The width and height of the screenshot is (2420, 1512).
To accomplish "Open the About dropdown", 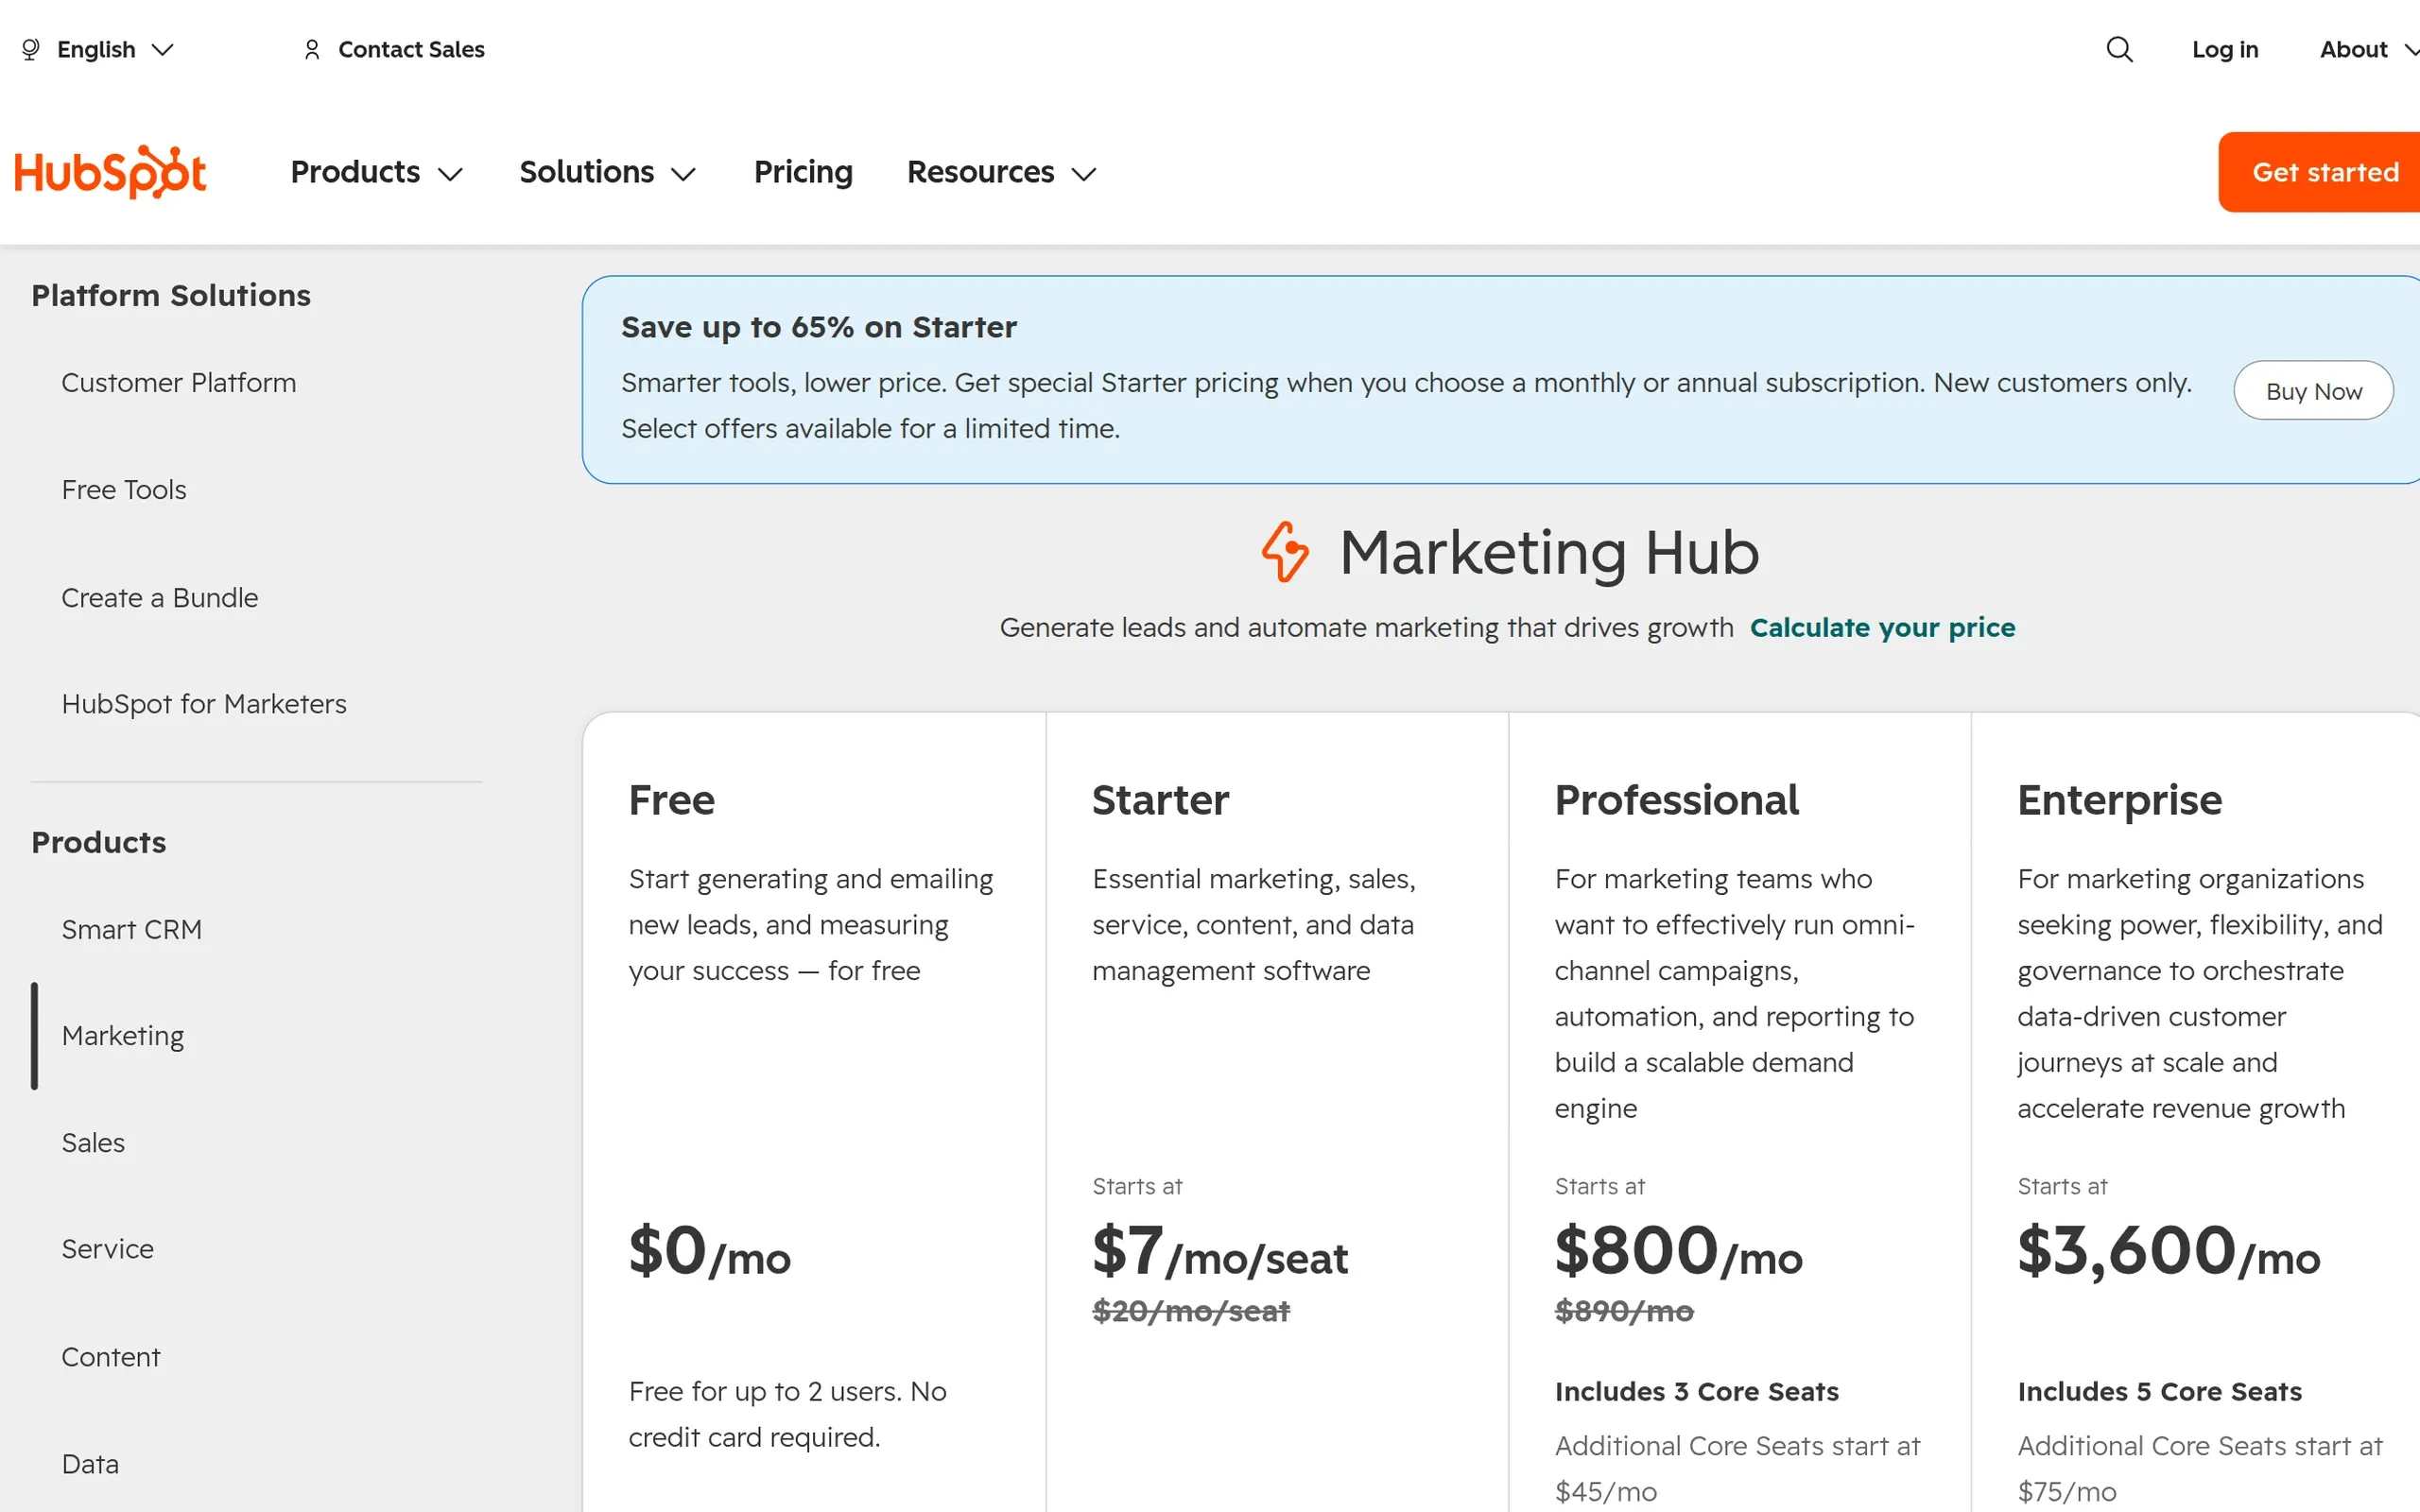I will pos(2368,49).
